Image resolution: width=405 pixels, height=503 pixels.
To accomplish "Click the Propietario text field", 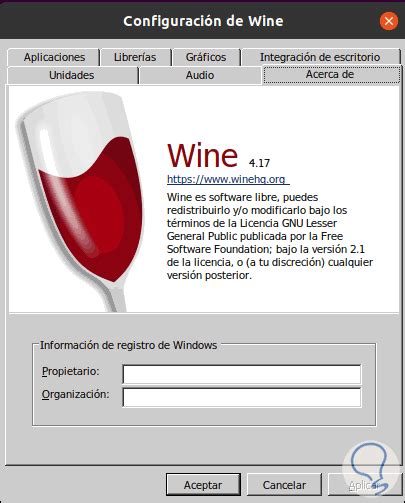I will click(242, 374).
